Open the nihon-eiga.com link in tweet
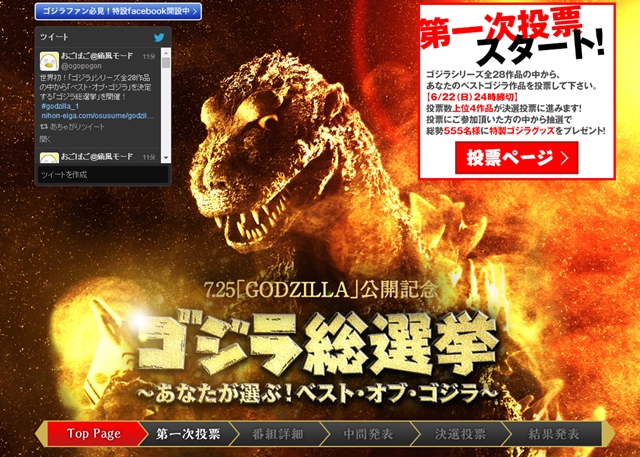 [97, 116]
